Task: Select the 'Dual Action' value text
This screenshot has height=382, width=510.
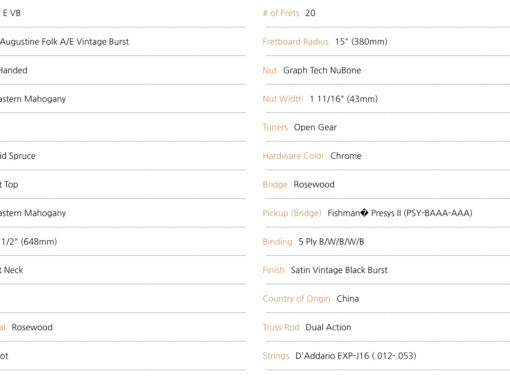Action: click(x=328, y=327)
